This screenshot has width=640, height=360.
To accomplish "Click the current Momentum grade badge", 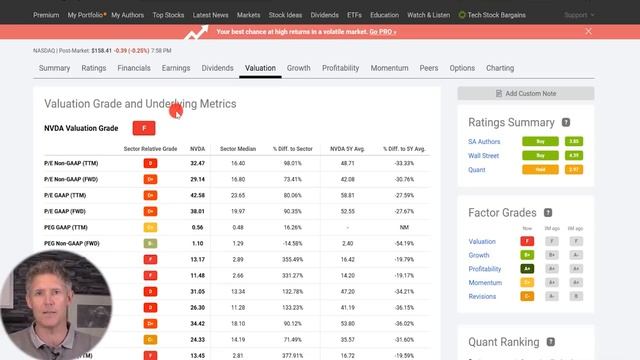I will [x=527, y=282].
